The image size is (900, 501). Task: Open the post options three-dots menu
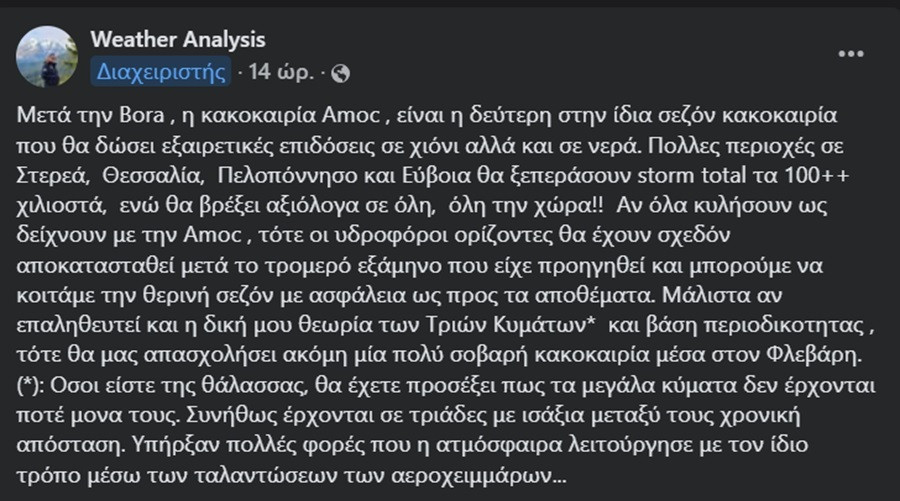click(x=851, y=54)
